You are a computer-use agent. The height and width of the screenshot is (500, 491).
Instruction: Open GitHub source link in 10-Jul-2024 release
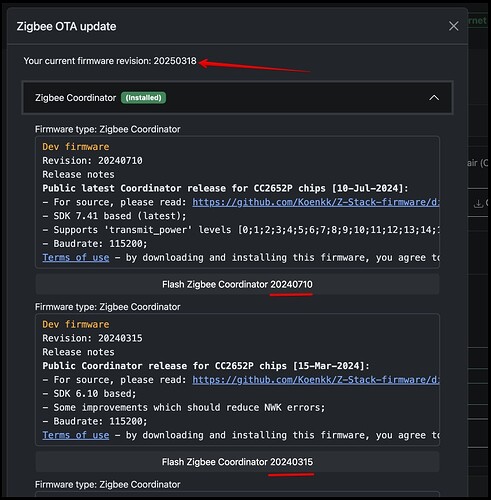click(x=316, y=202)
